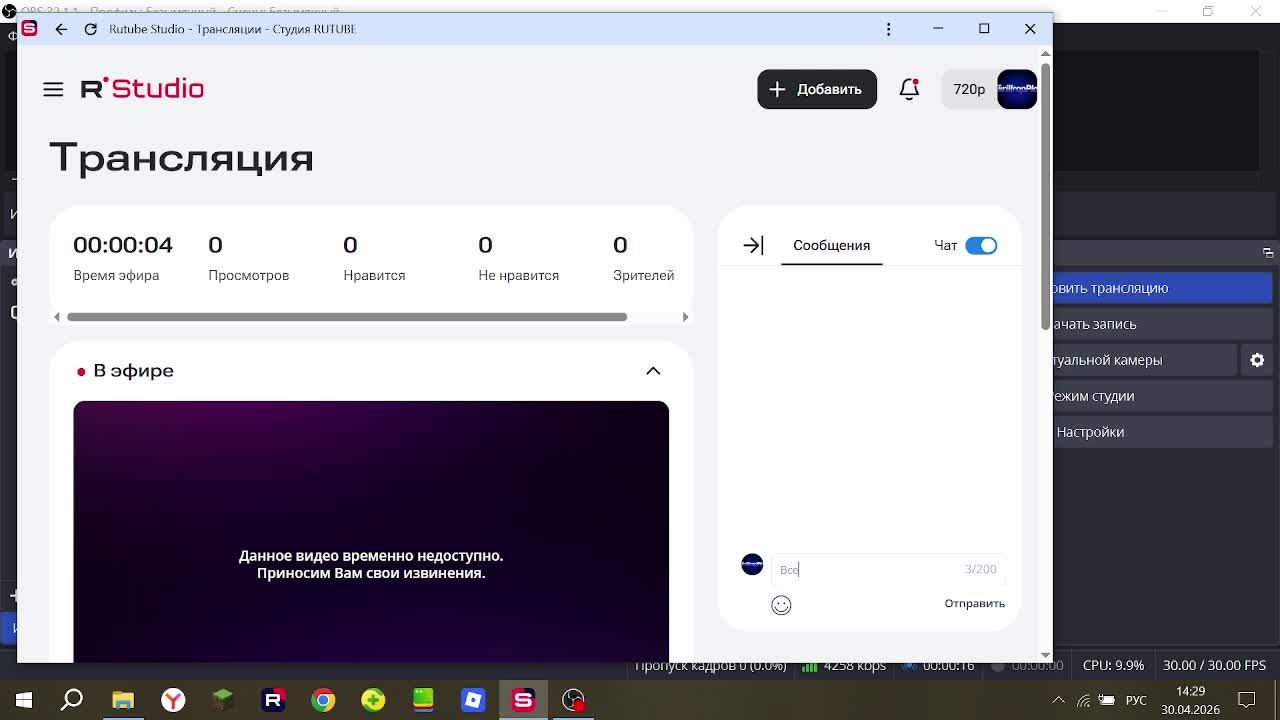Click the live broadcast video preview
Screen dimensions: 1280x720
[x=371, y=531]
